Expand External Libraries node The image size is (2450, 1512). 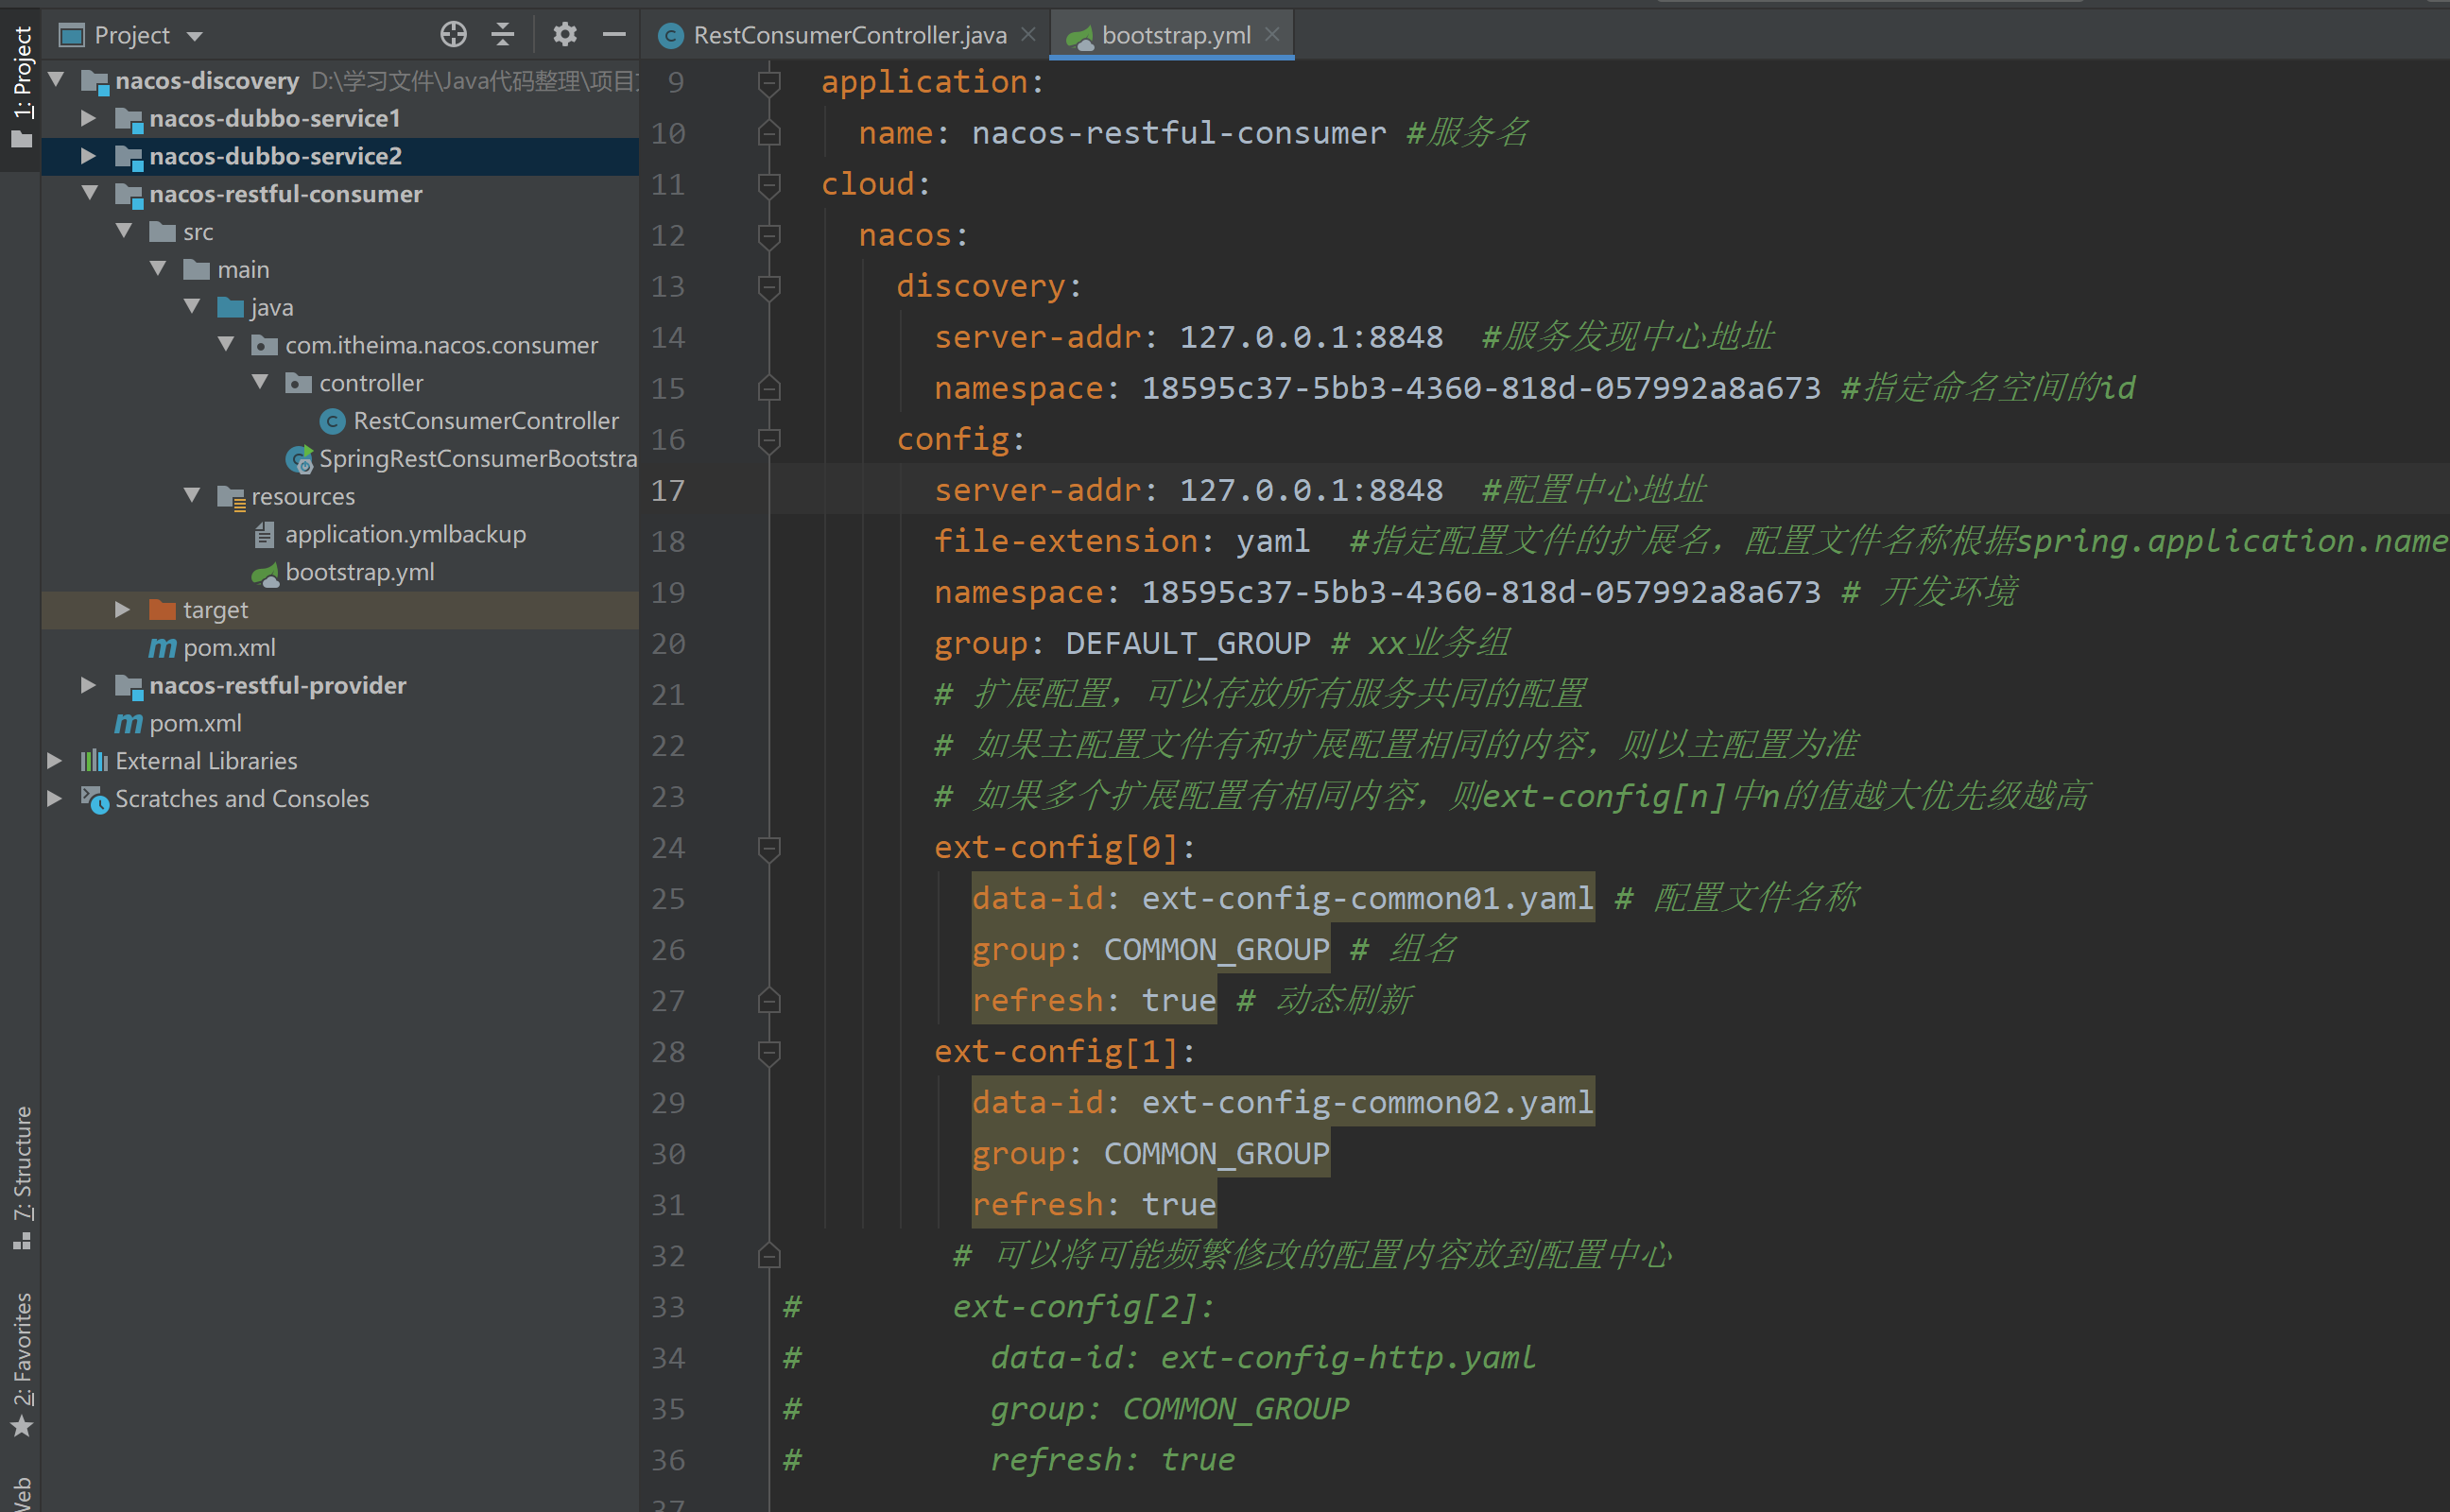(x=55, y=761)
